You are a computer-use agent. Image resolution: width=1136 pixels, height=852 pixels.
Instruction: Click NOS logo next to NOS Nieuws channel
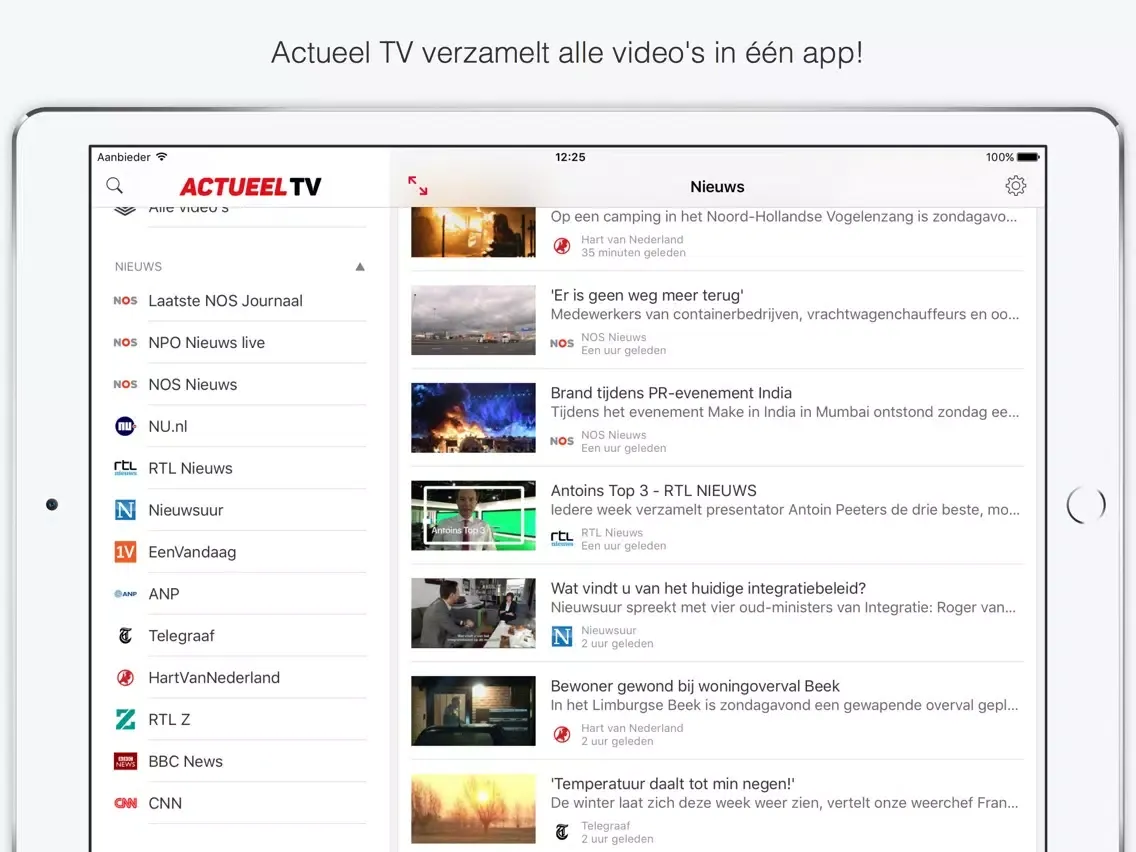[125, 385]
